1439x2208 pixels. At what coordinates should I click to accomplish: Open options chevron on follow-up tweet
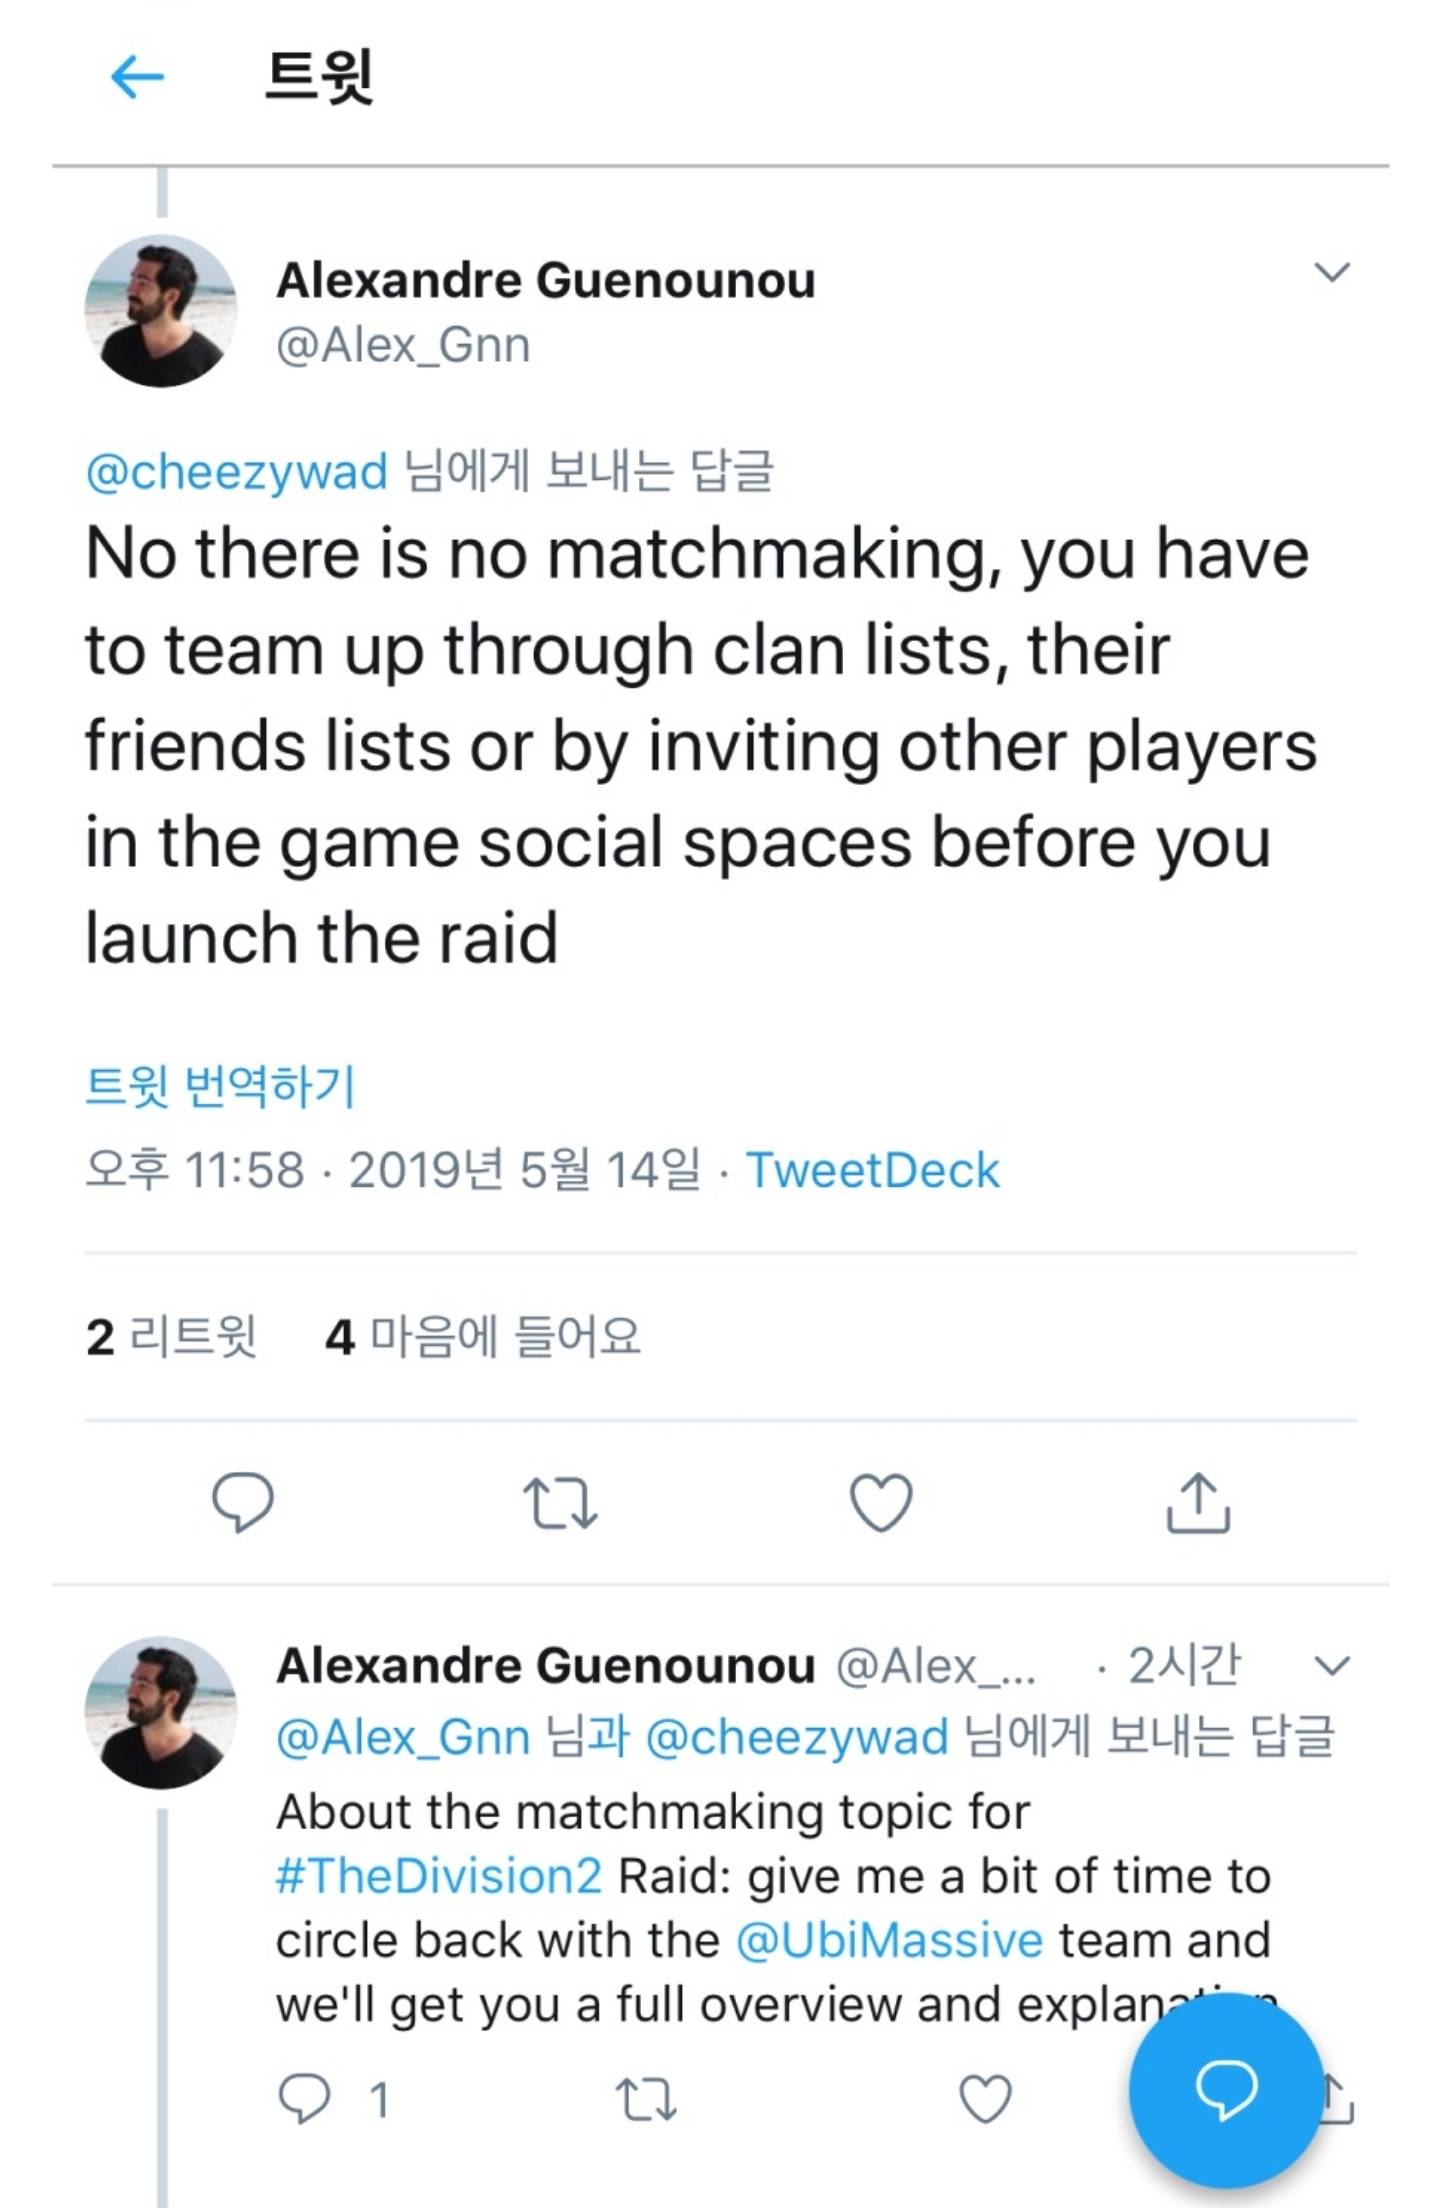pyautogui.click(x=1331, y=1666)
